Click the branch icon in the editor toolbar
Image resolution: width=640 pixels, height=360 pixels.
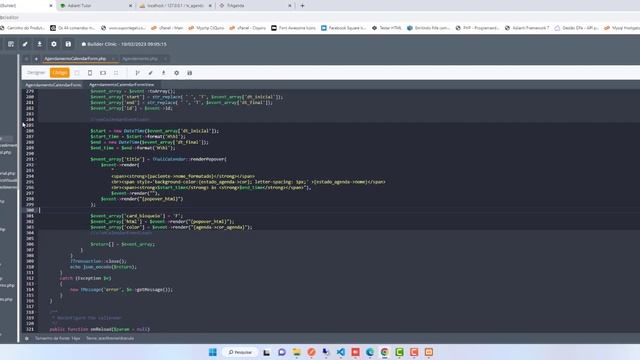[138, 73]
